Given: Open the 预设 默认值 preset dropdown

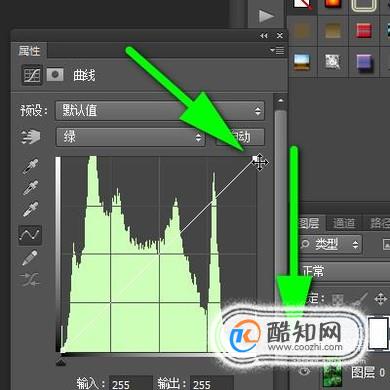Looking at the screenshot, I should pyautogui.click(x=160, y=111).
